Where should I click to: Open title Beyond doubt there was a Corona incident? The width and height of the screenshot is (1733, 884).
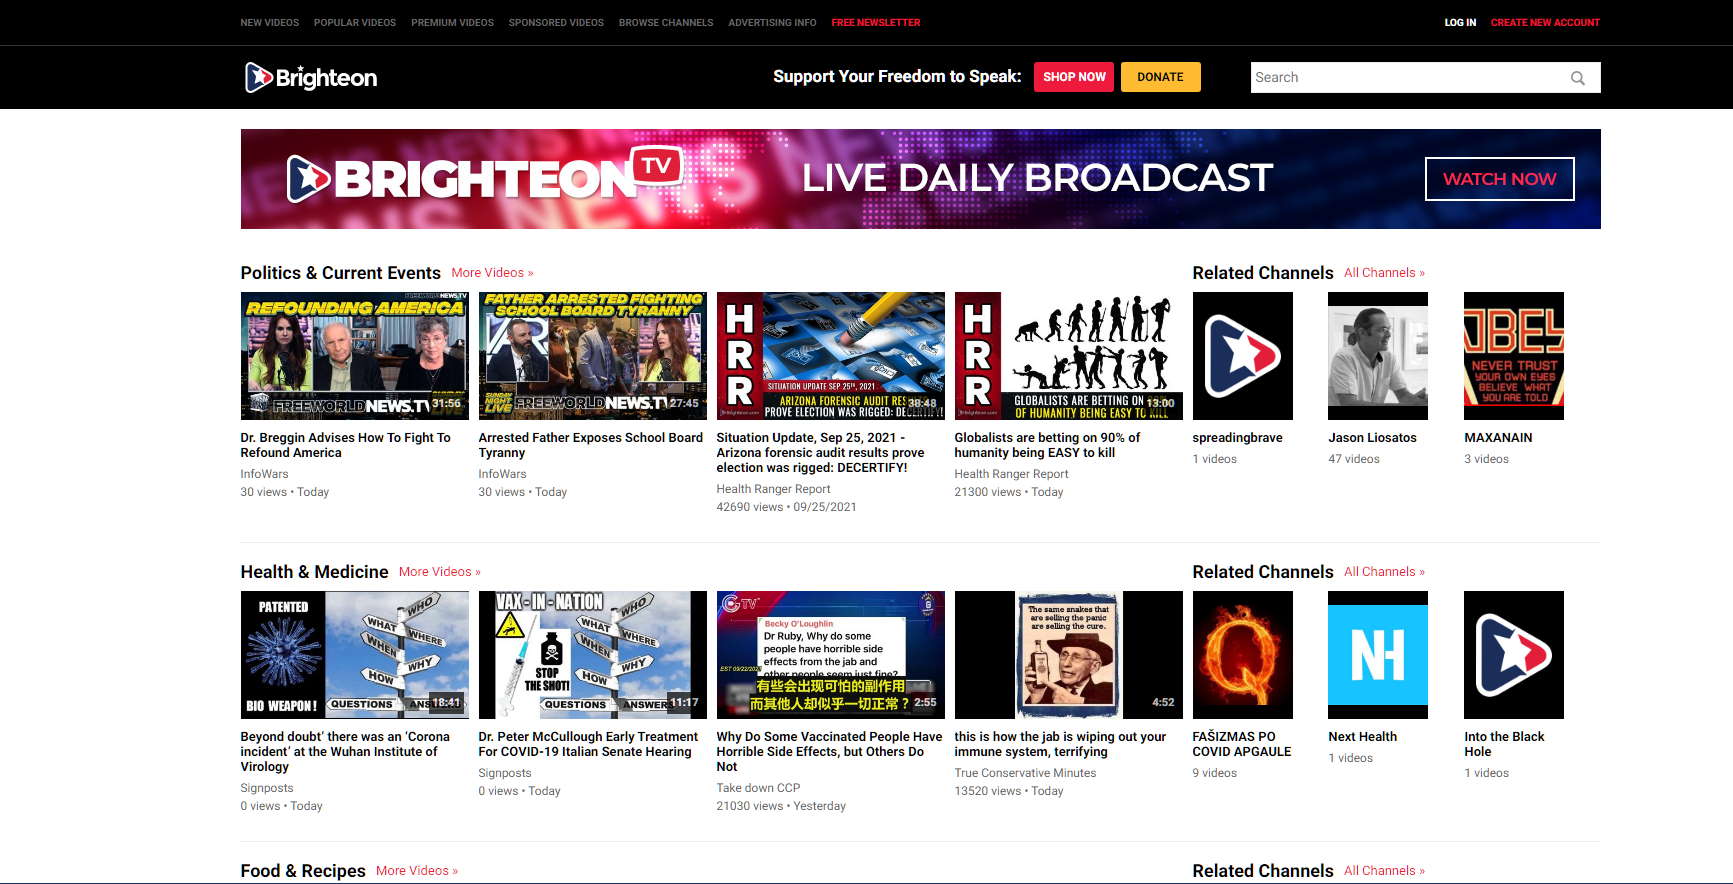345,751
